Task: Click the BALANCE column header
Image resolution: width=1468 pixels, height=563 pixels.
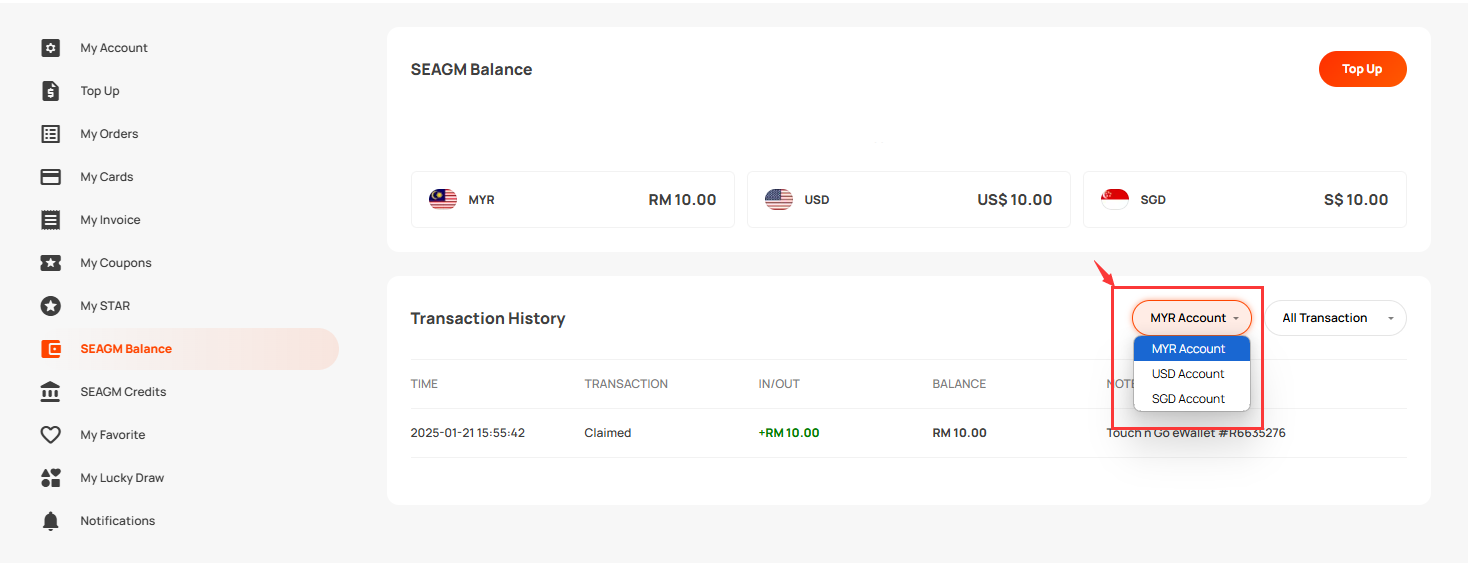Action: click(959, 384)
